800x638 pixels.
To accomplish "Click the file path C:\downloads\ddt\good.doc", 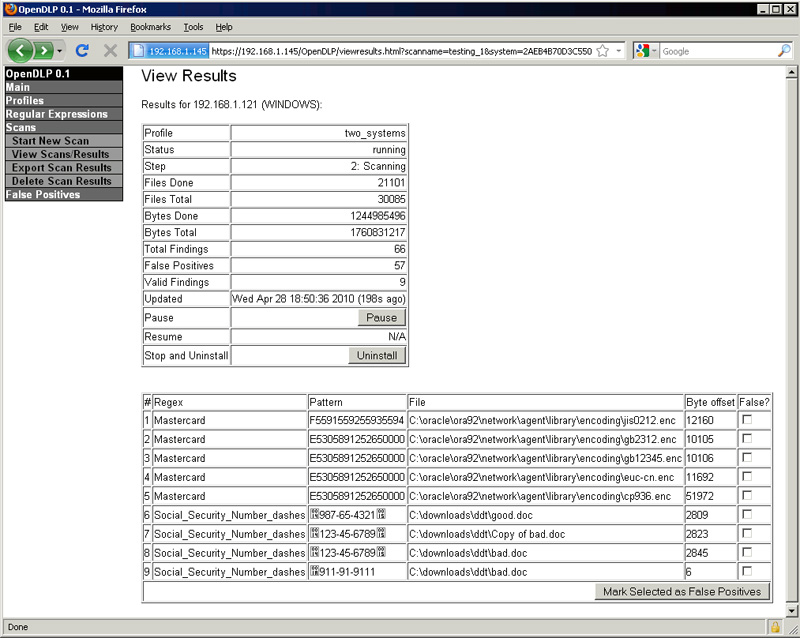I will point(470,515).
